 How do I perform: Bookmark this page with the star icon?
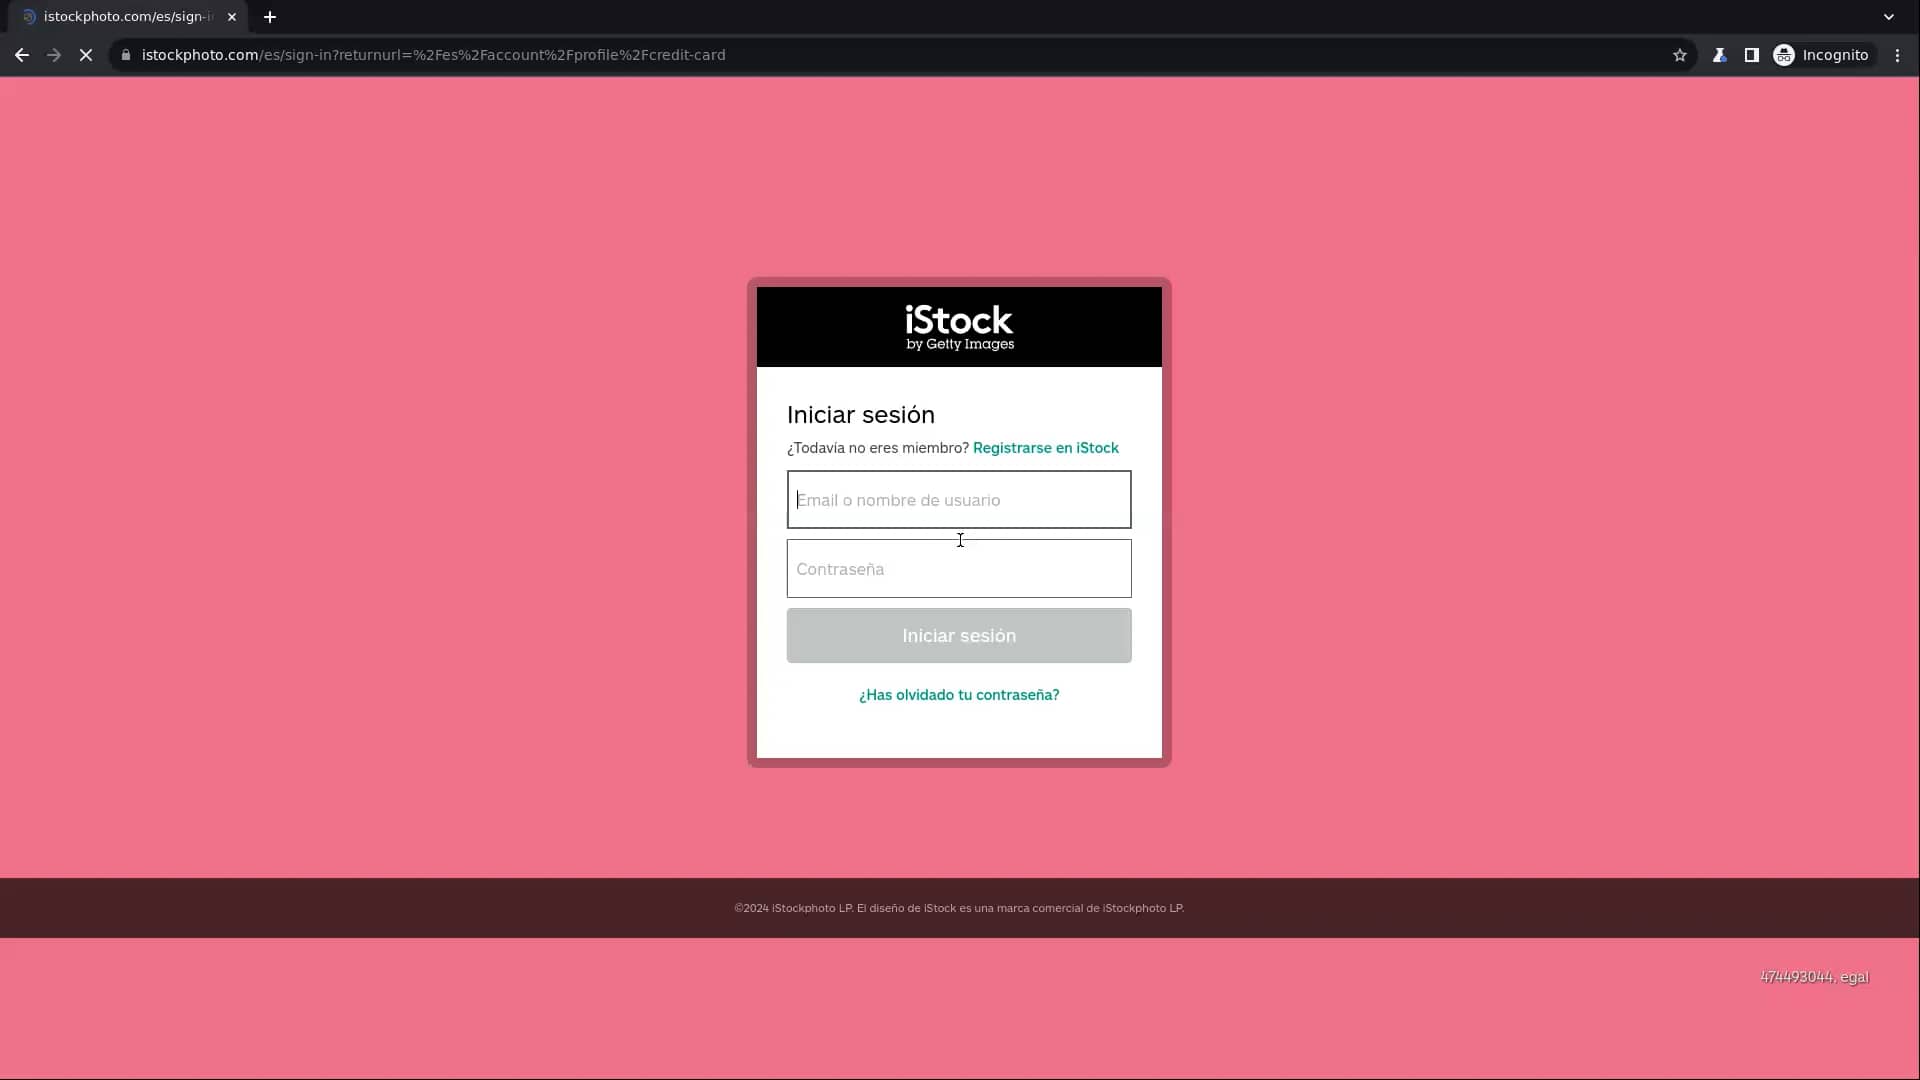tap(1680, 55)
